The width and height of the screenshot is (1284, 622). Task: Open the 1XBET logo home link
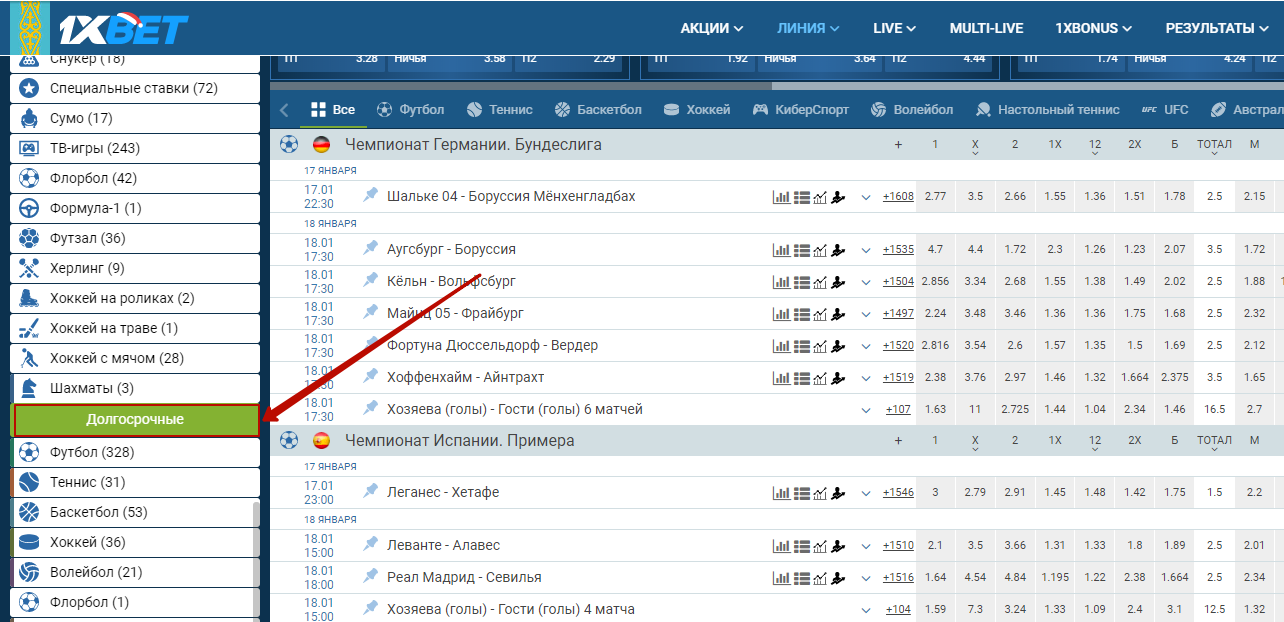point(126,28)
